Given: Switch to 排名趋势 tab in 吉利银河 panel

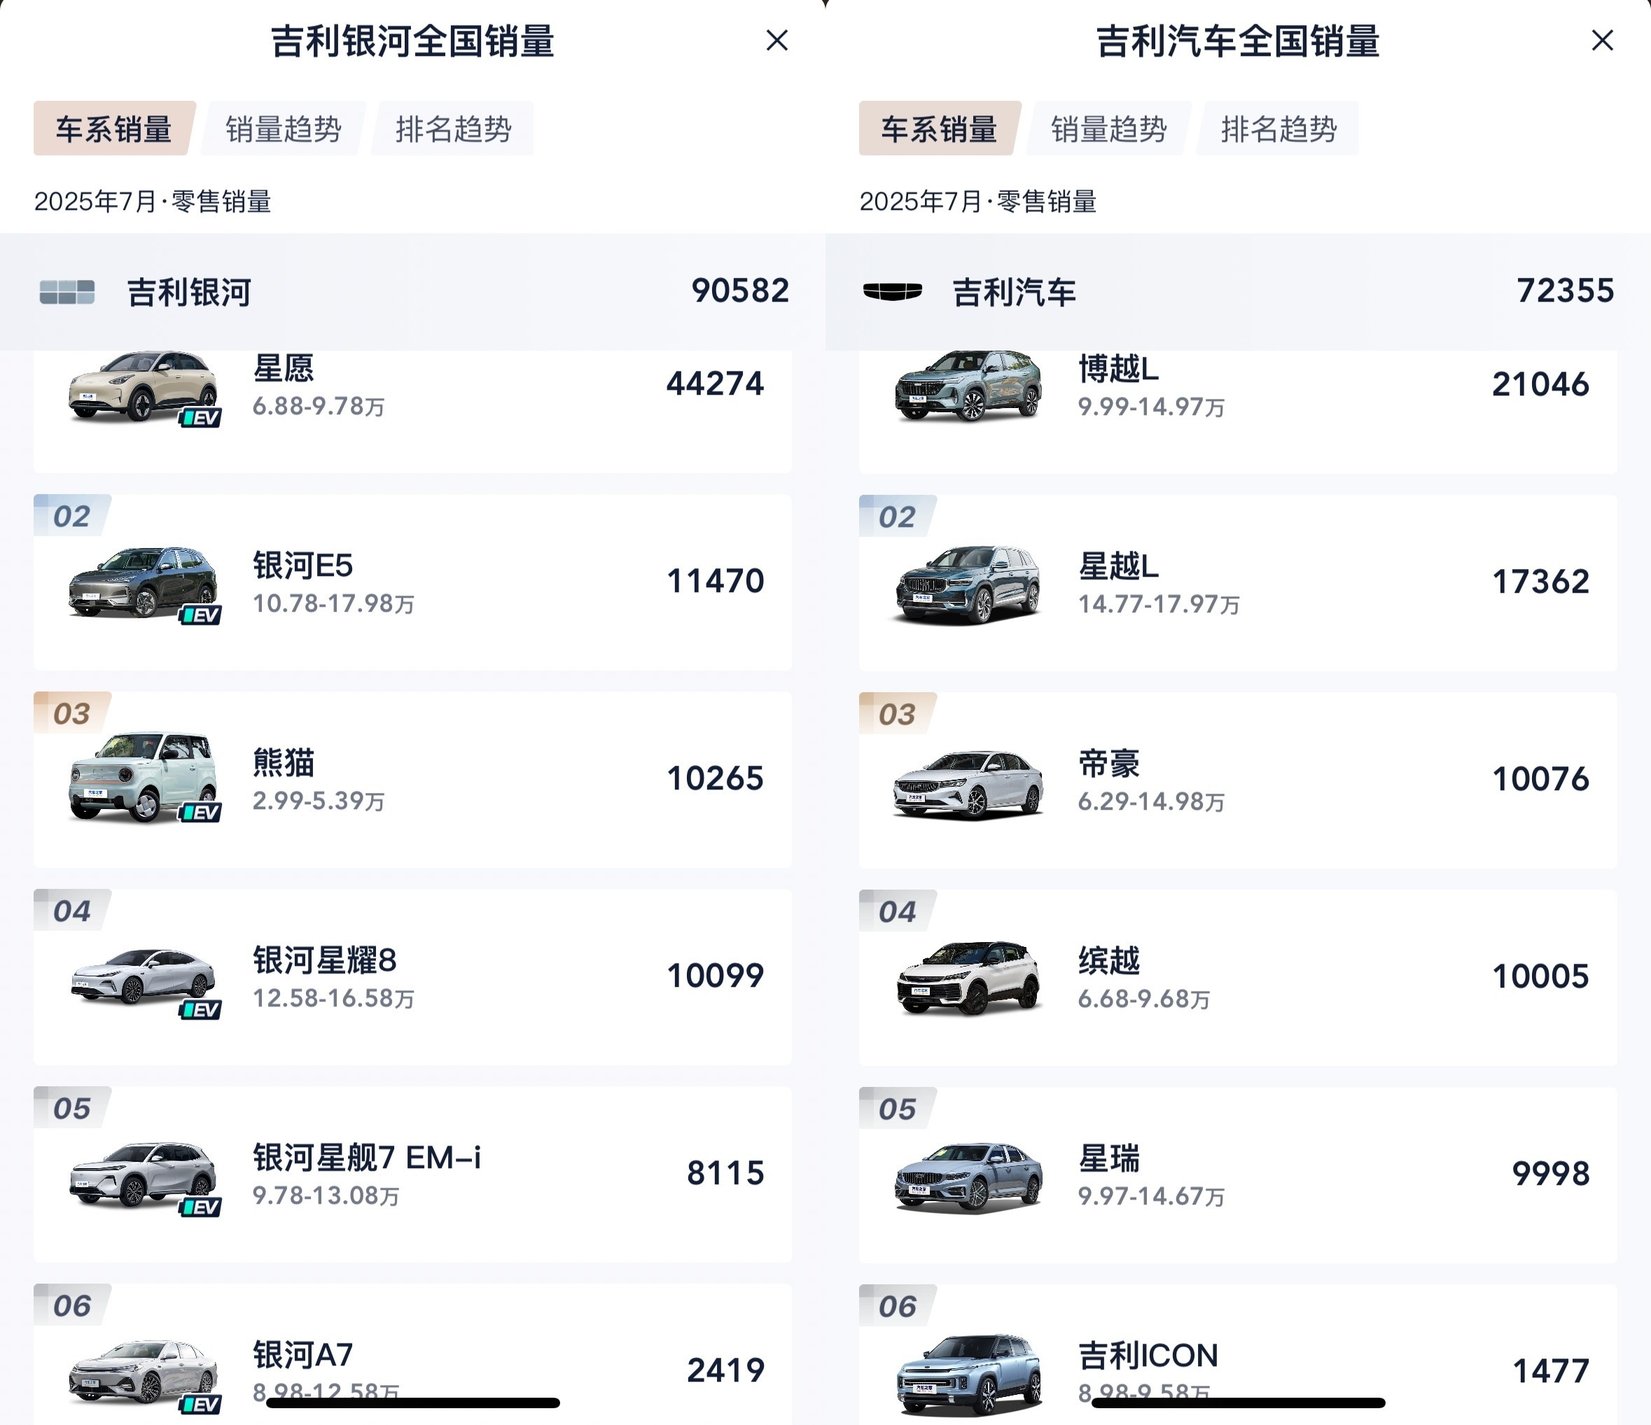Looking at the screenshot, I should 453,129.
